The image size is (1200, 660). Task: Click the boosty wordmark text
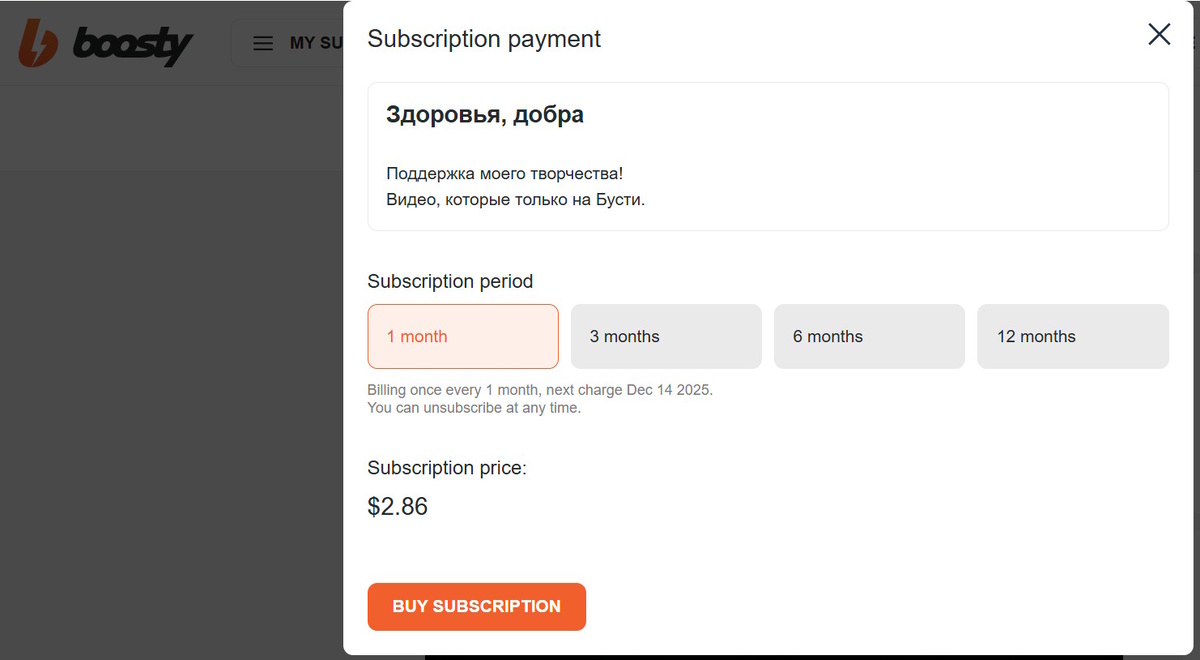pyautogui.click(x=134, y=44)
